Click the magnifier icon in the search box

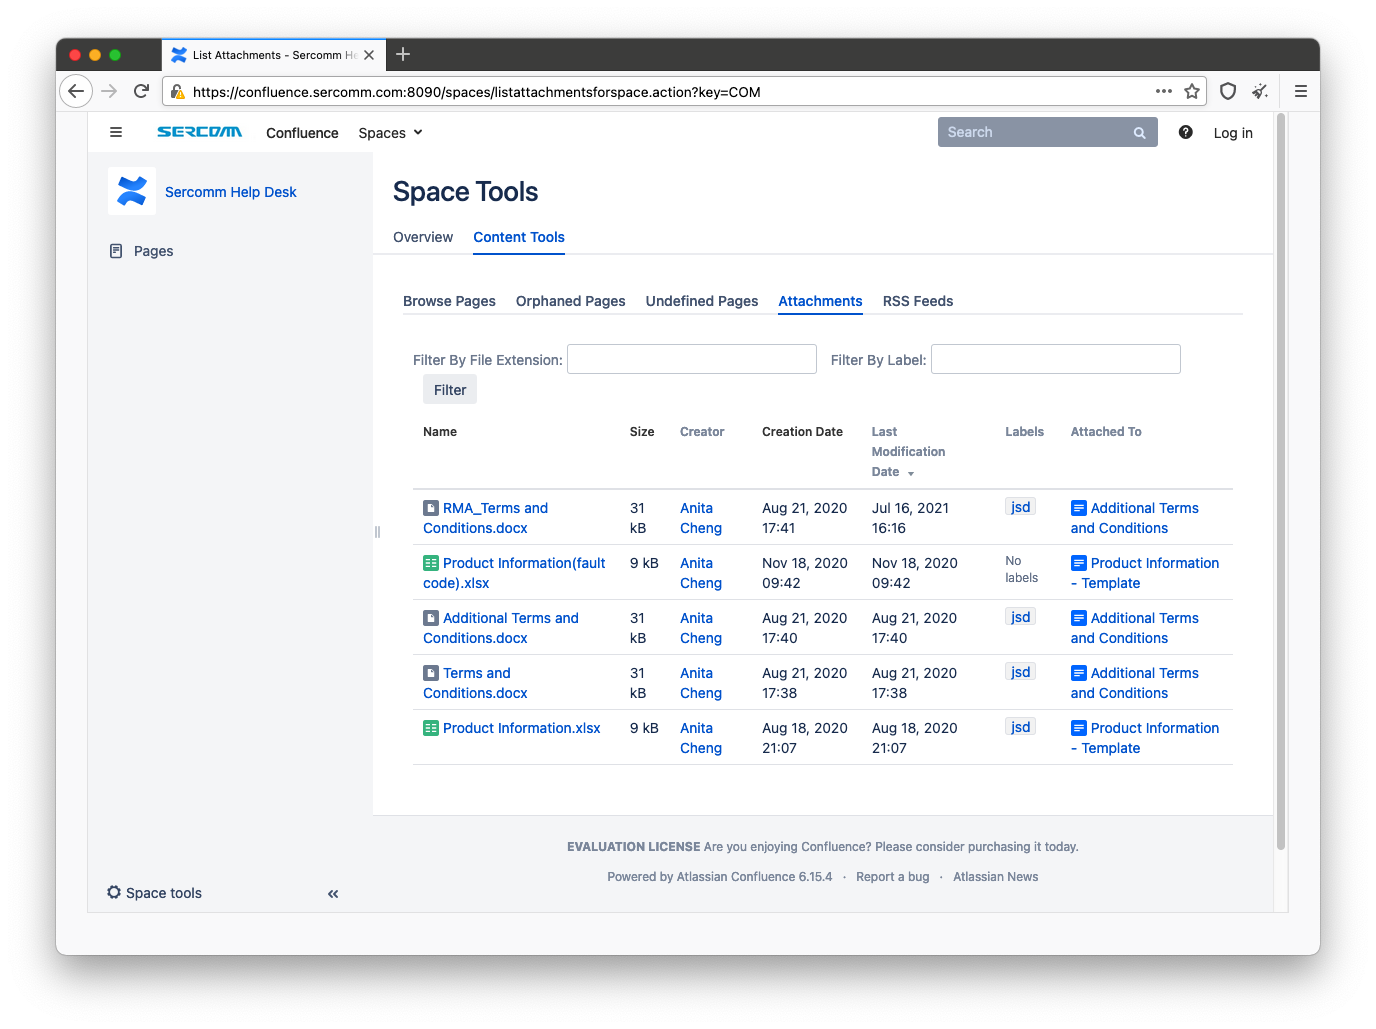(x=1139, y=133)
